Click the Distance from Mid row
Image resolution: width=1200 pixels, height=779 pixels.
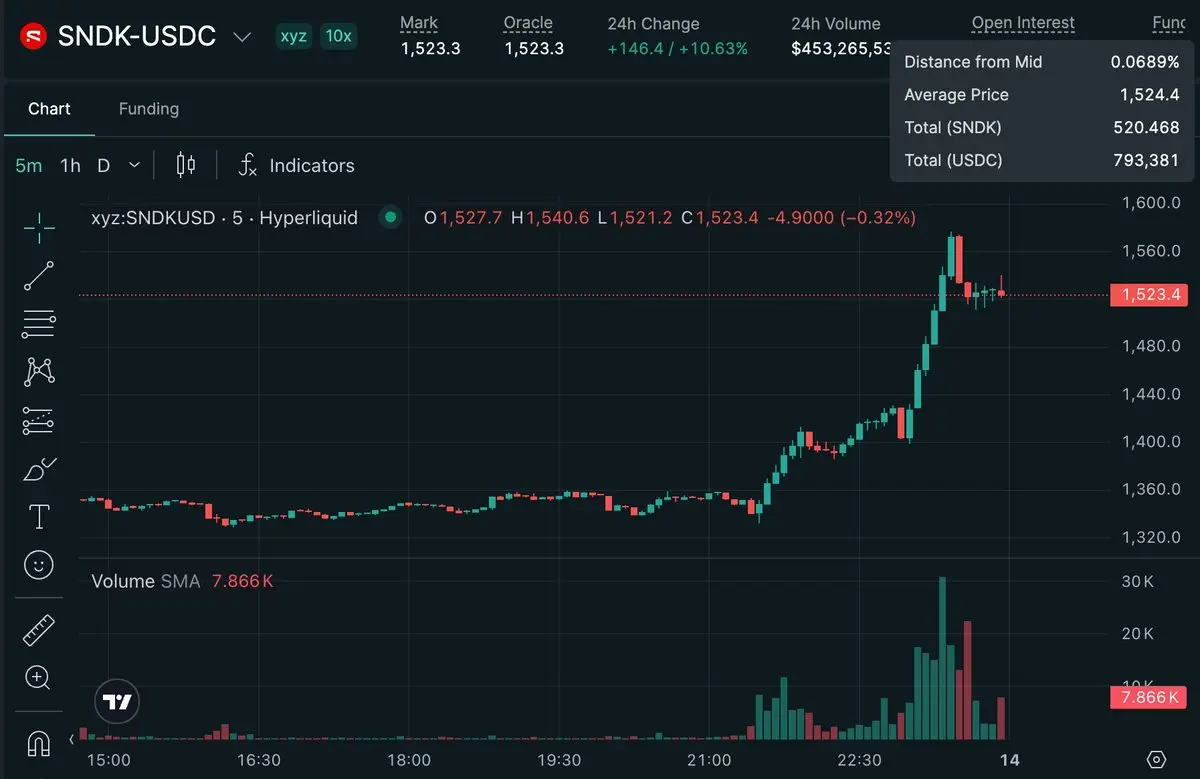coord(1042,62)
